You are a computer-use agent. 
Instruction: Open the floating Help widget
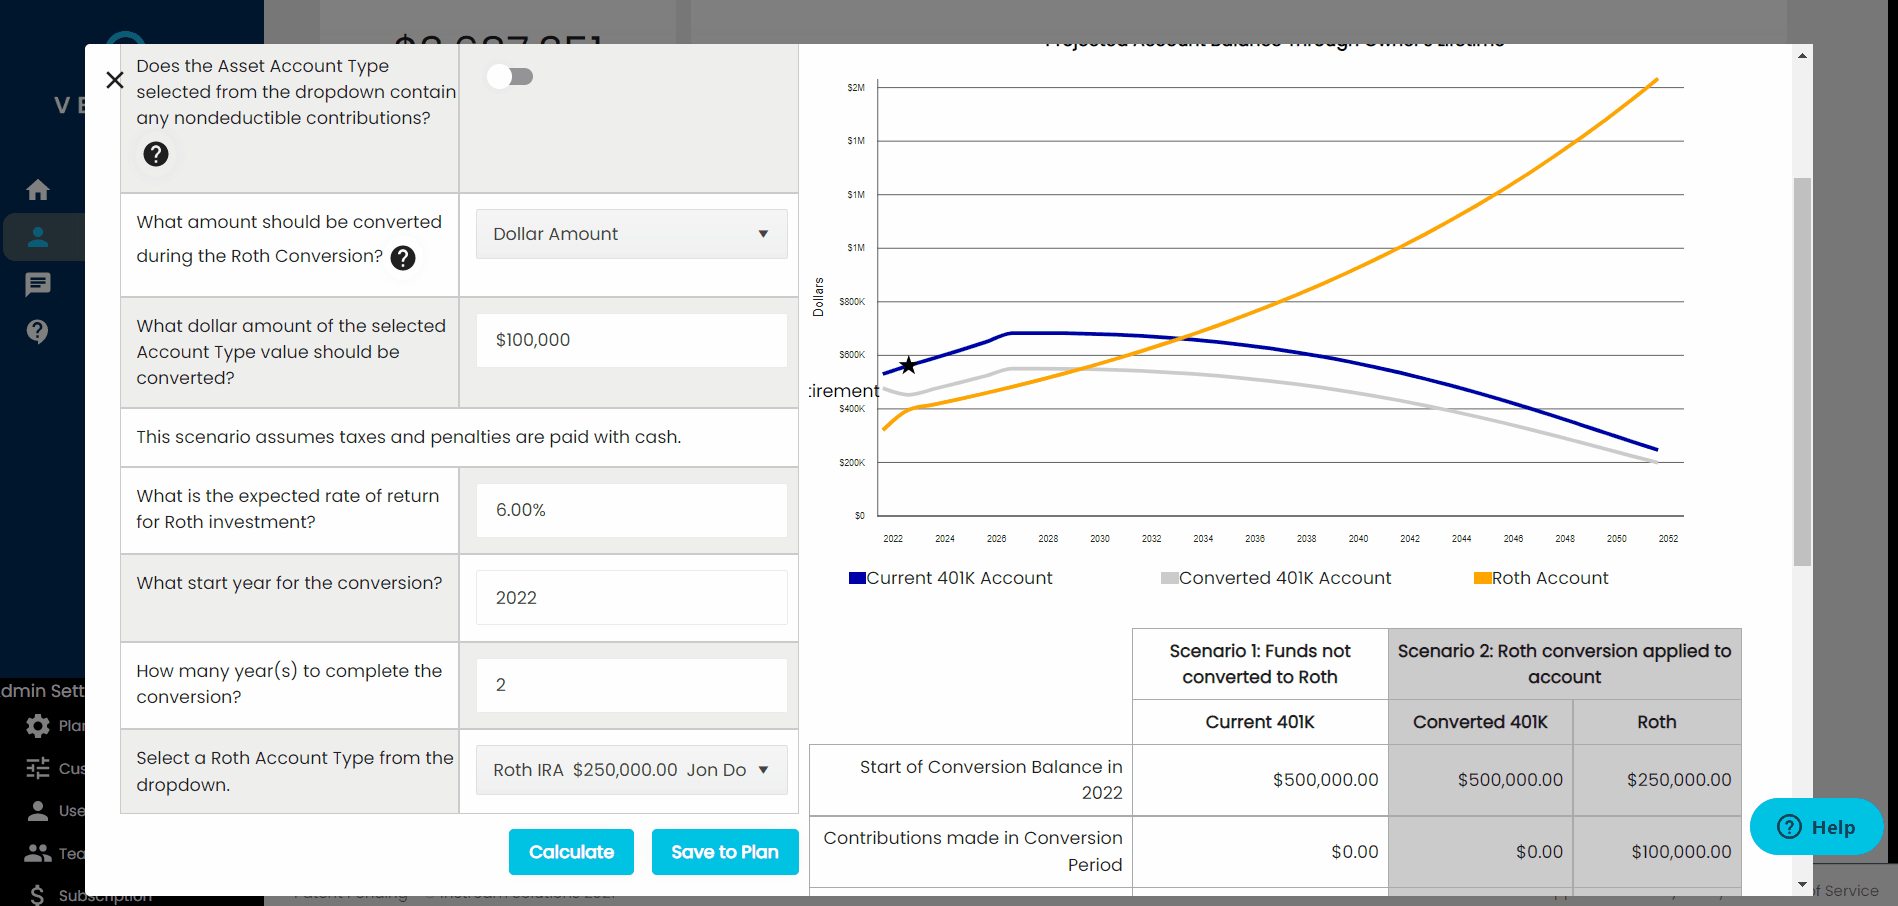point(1816,827)
